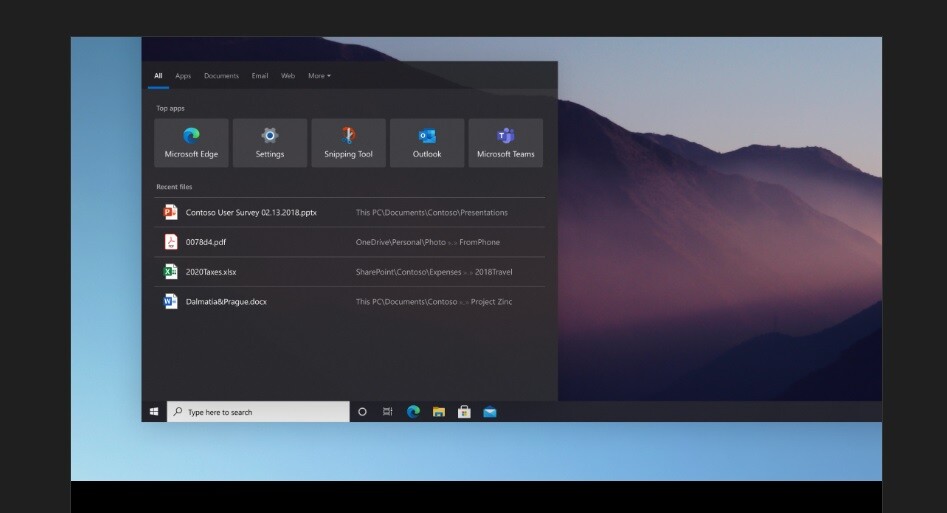The width and height of the screenshot is (947, 513).
Task: Switch to the Documents search tab
Action: click(221, 76)
